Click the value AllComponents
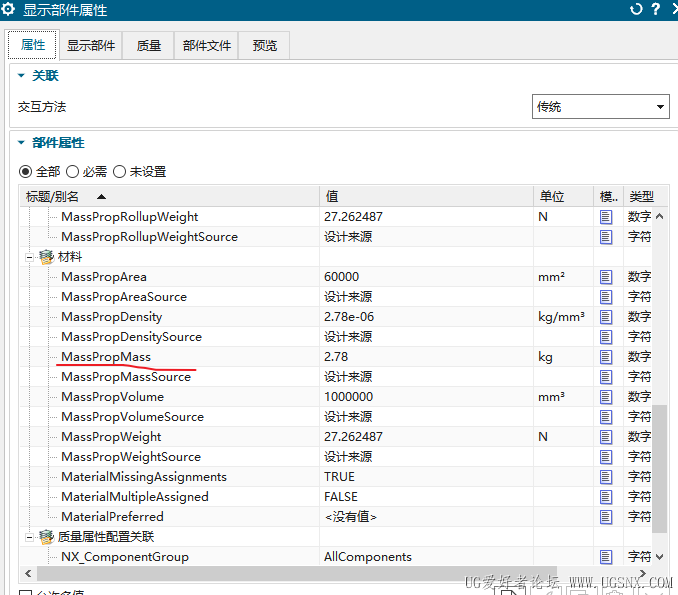The image size is (678, 595). click(x=368, y=557)
